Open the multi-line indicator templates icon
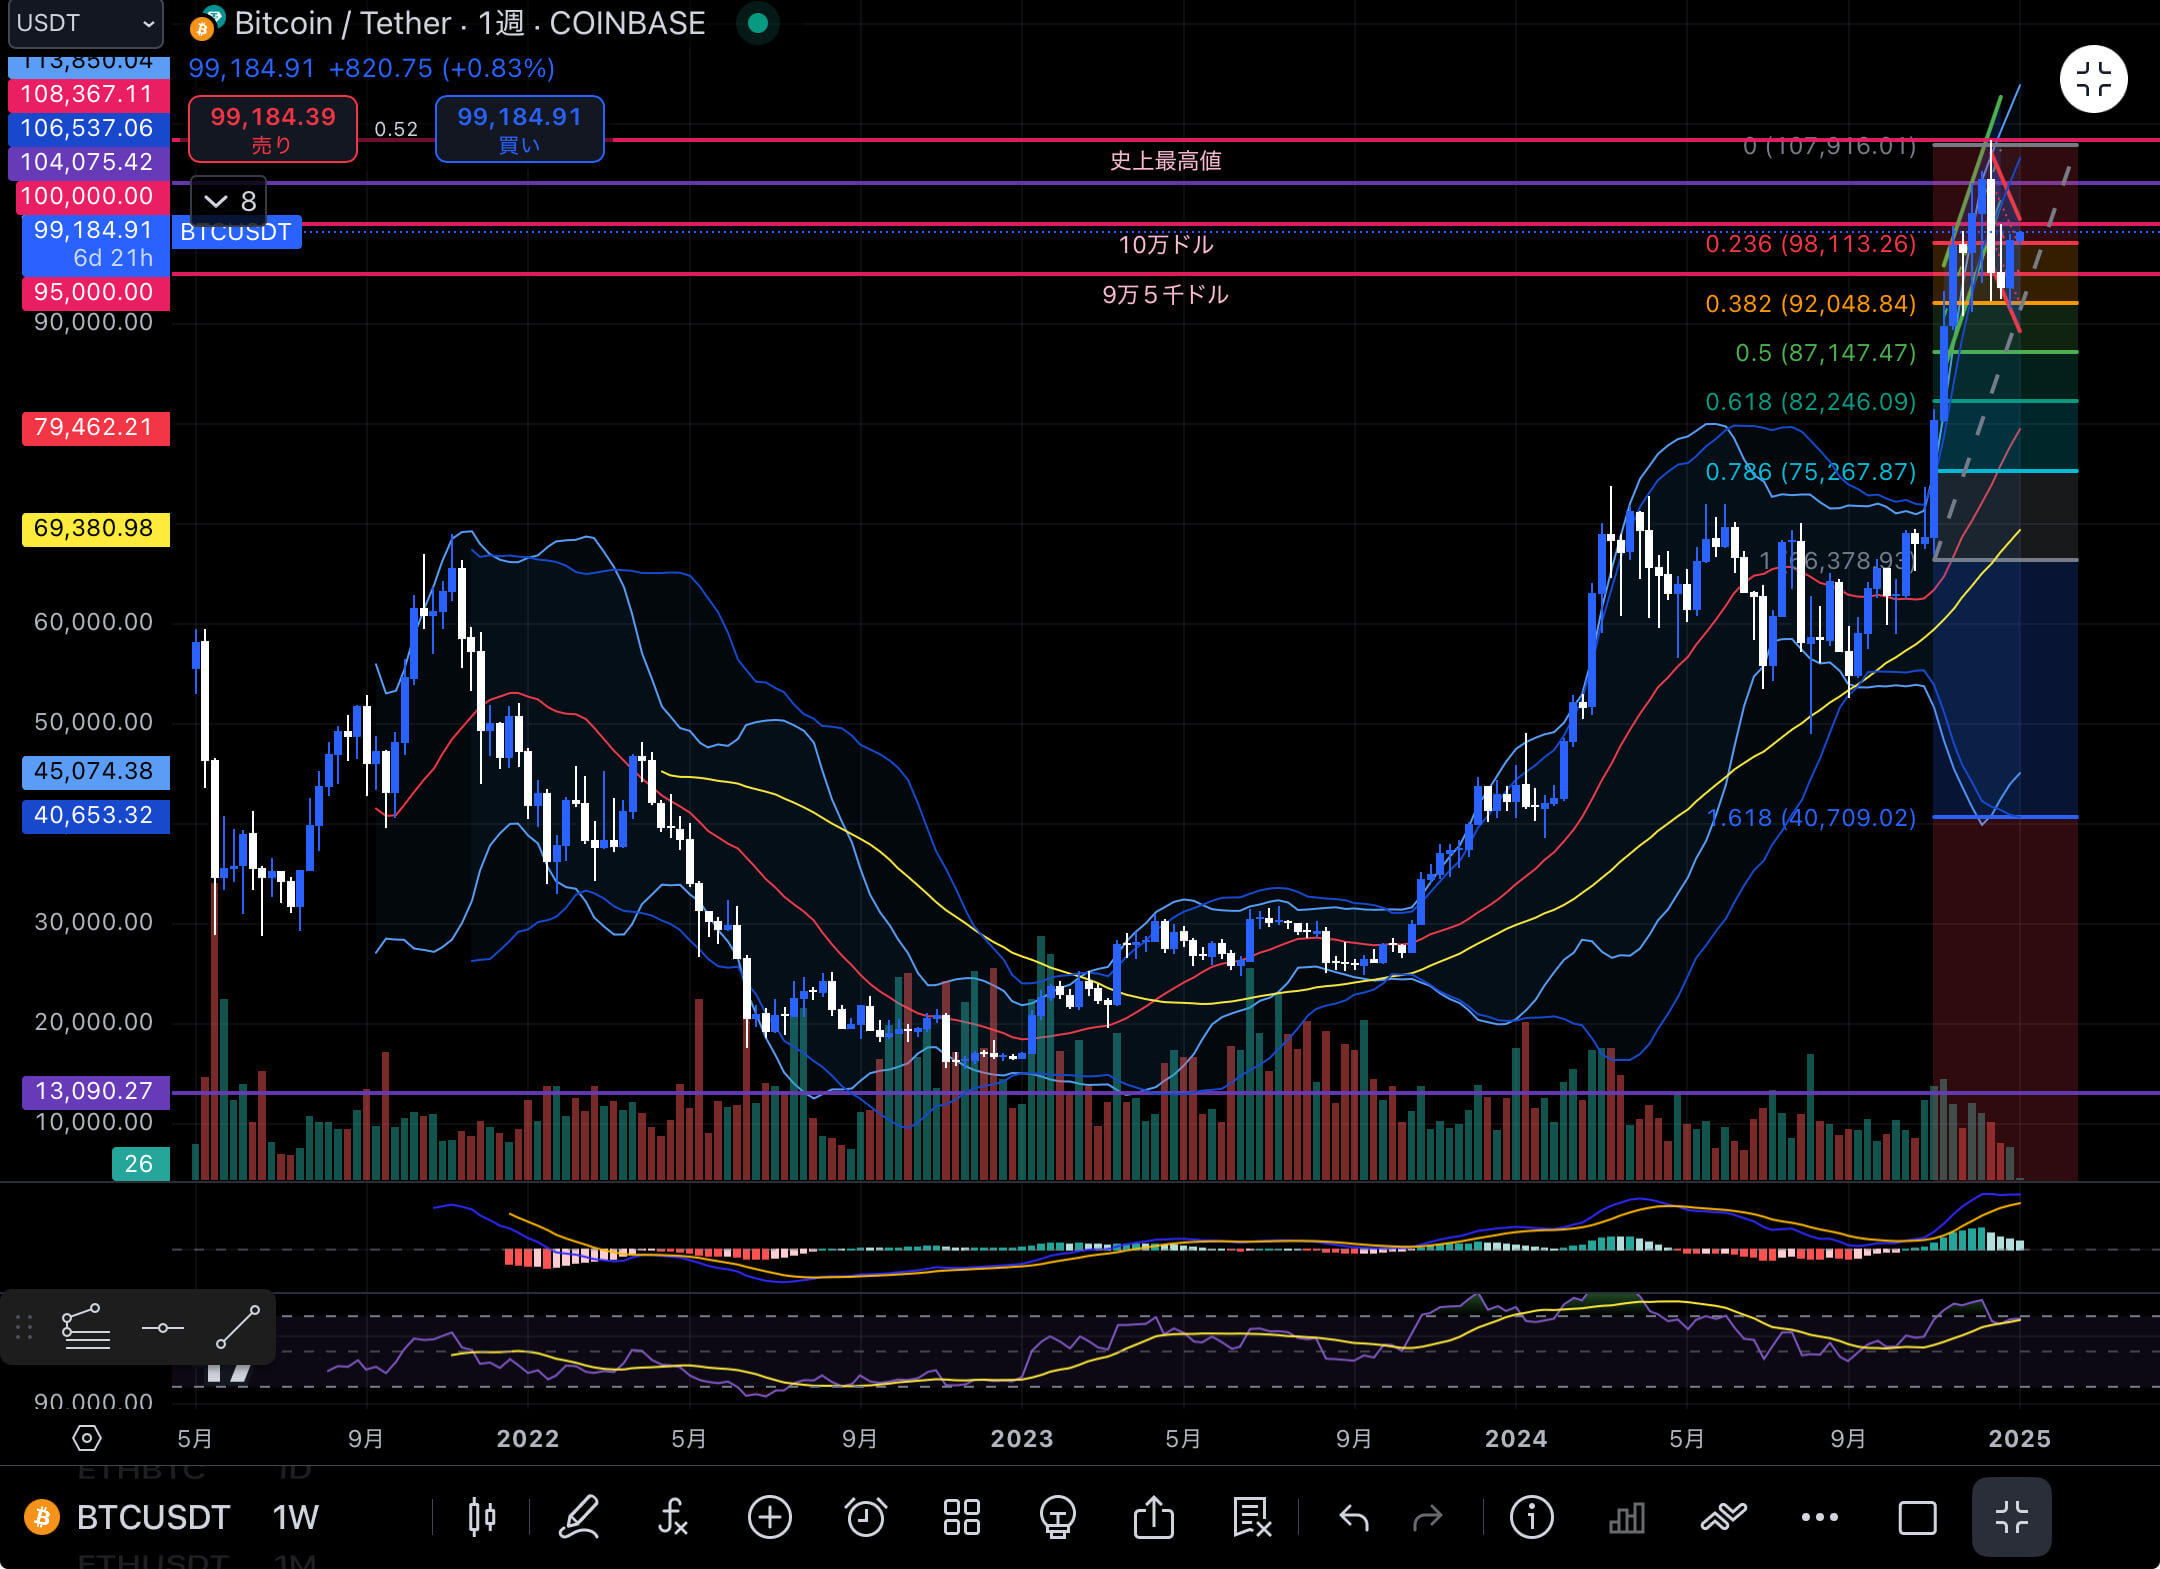Image resolution: width=2160 pixels, height=1569 pixels. 1723,1517
